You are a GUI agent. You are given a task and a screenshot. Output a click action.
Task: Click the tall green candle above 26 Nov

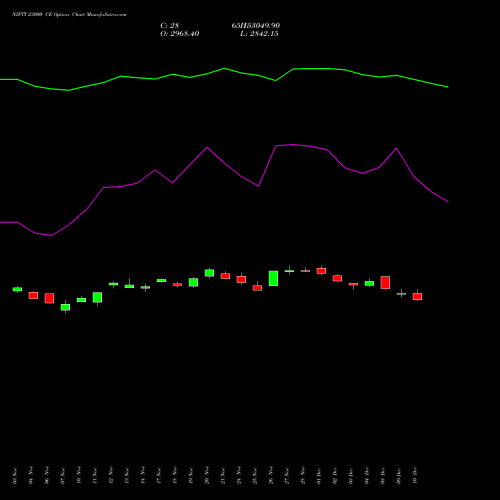pyautogui.click(x=273, y=278)
